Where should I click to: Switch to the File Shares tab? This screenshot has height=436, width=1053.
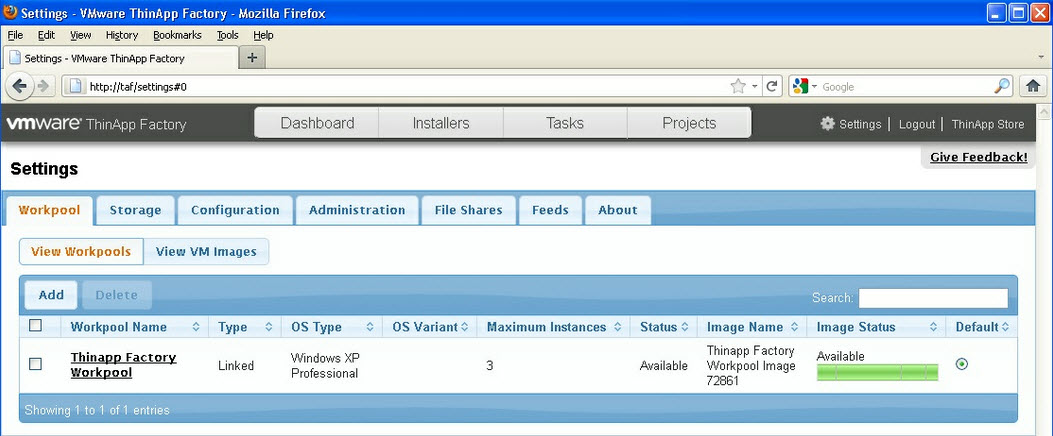coord(469,210)
